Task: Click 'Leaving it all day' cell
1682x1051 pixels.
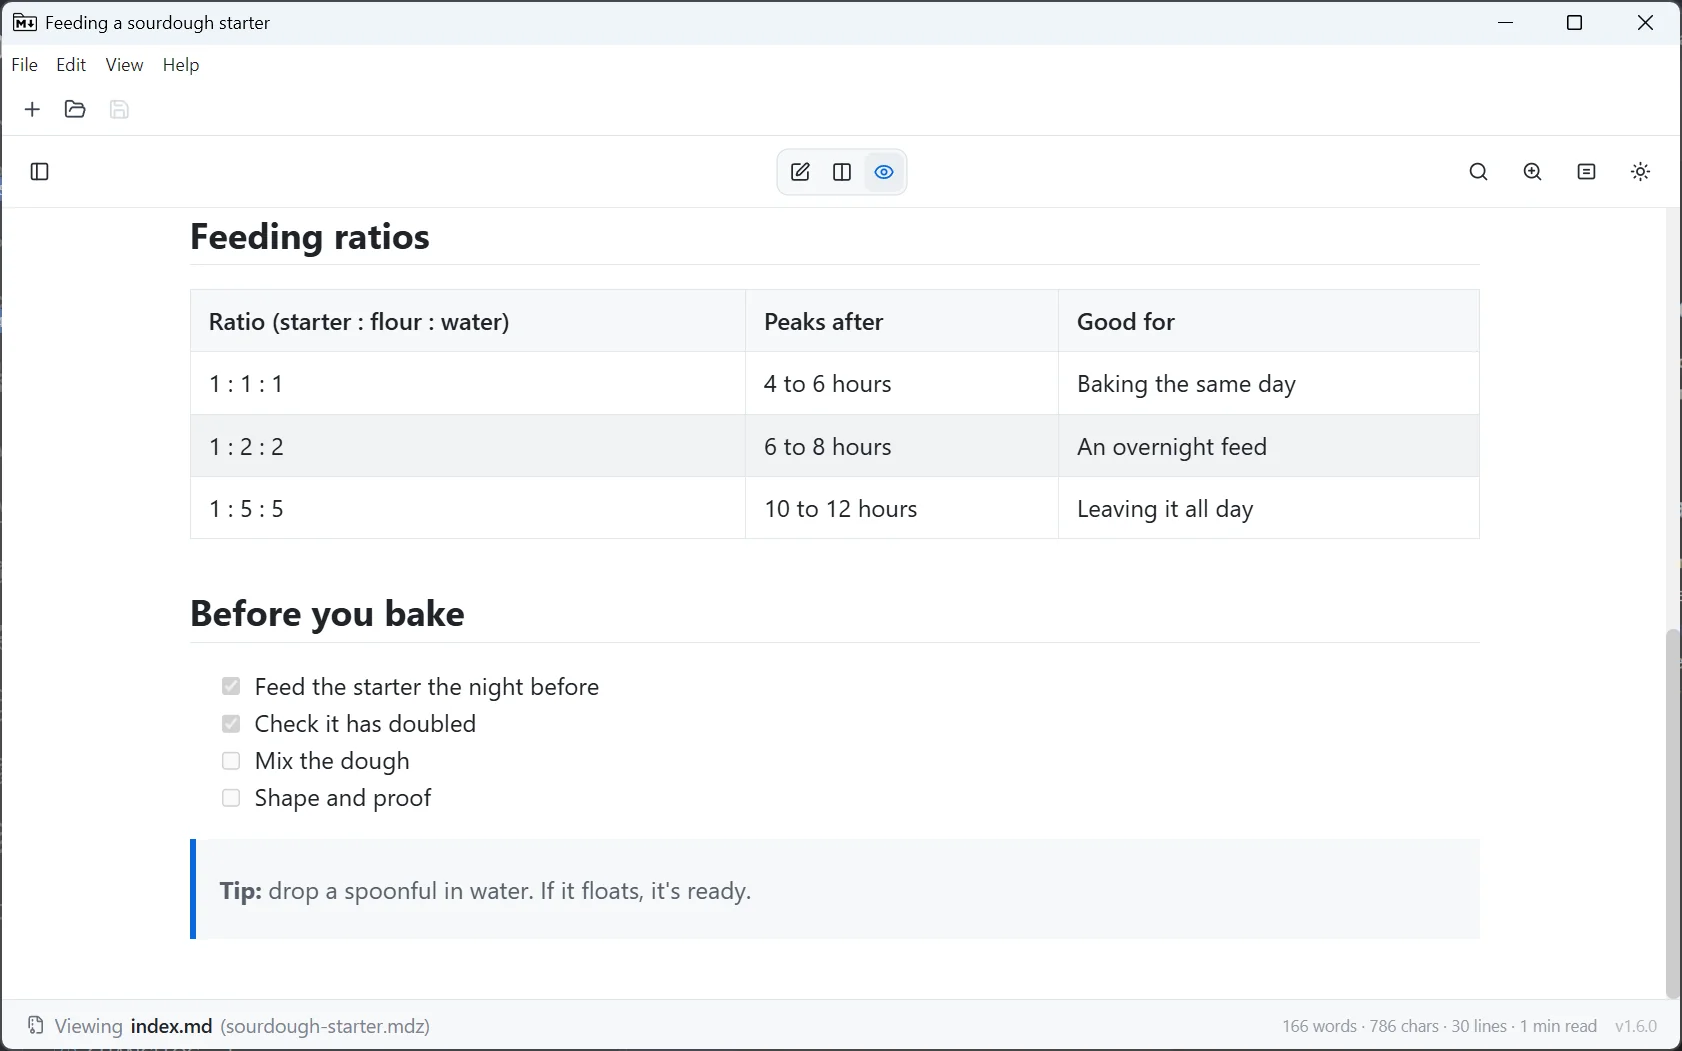Action: [1269, 508]
